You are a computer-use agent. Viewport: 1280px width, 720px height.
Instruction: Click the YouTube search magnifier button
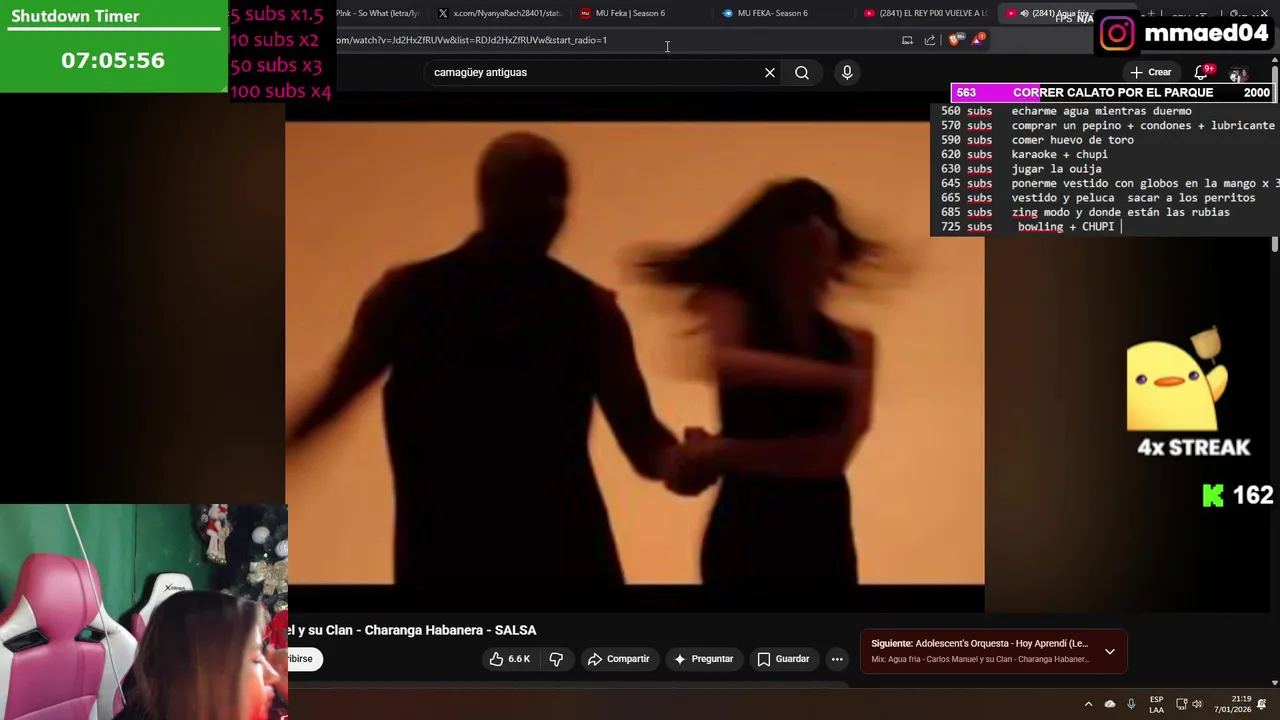(802, 72)
